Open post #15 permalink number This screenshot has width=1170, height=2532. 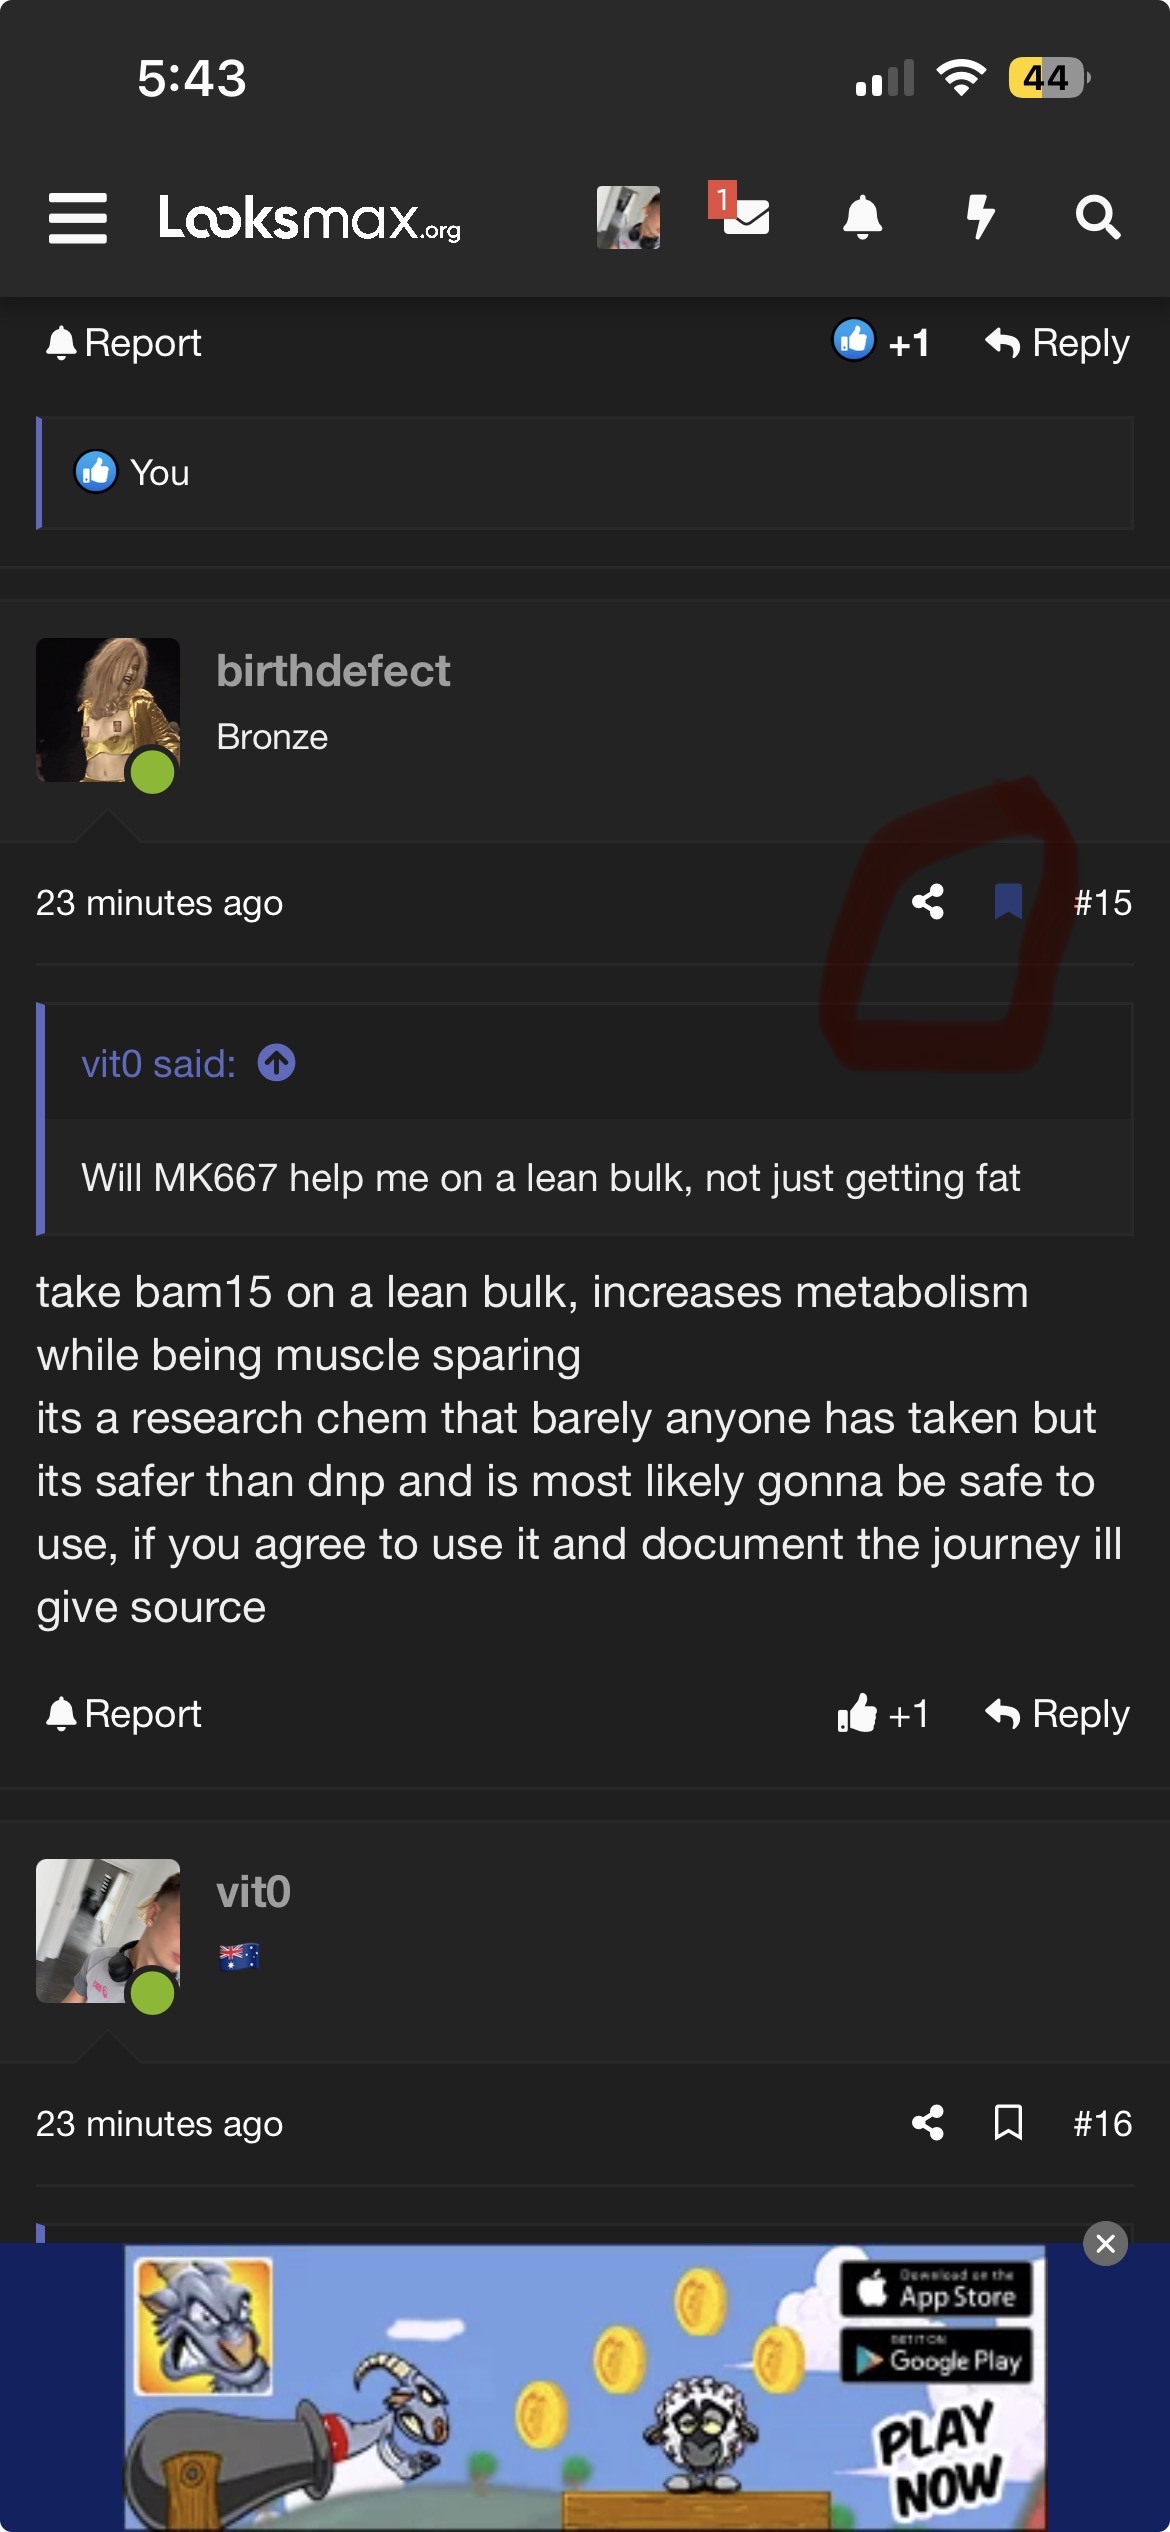coord(1102,903)
